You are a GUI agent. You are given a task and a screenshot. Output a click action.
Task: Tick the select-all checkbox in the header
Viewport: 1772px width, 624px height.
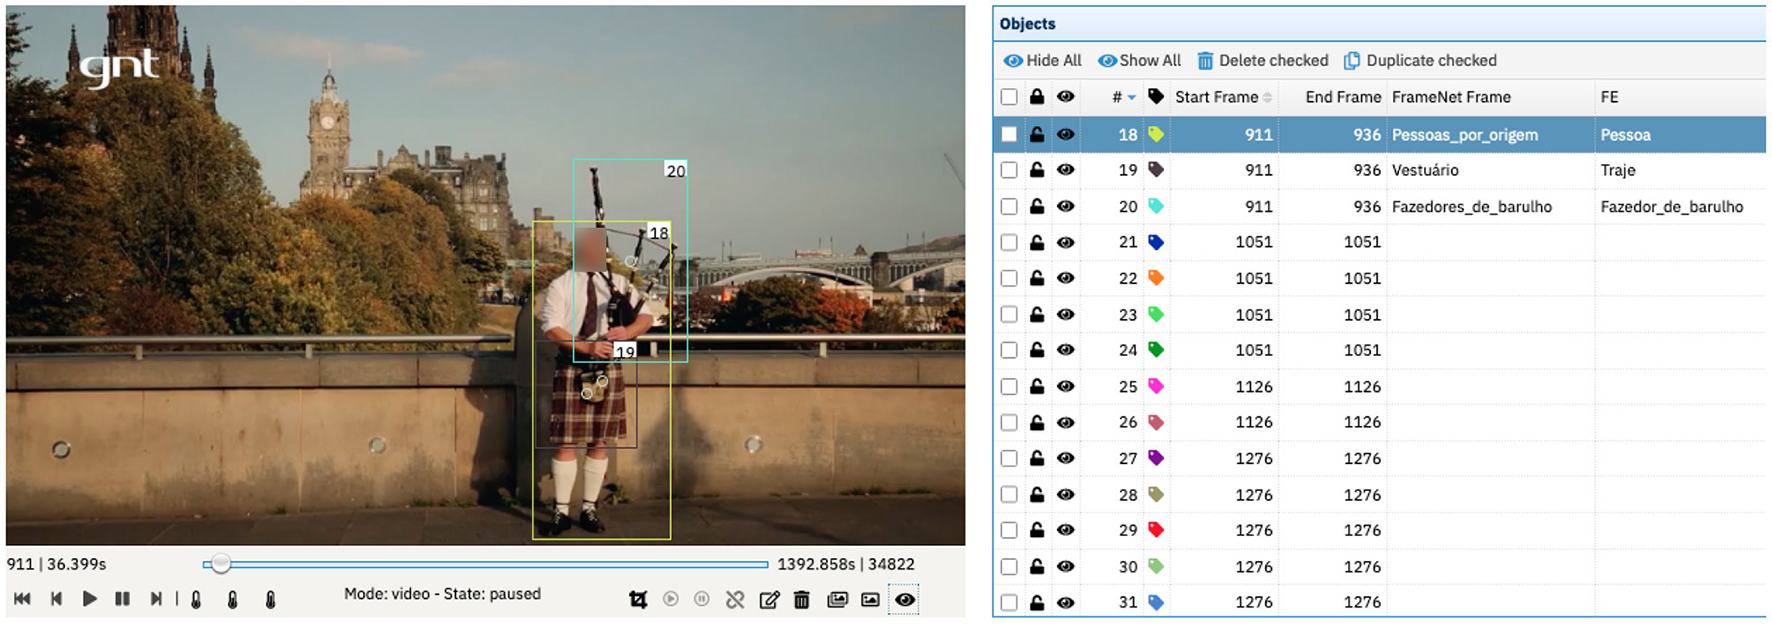[1009, 97]
